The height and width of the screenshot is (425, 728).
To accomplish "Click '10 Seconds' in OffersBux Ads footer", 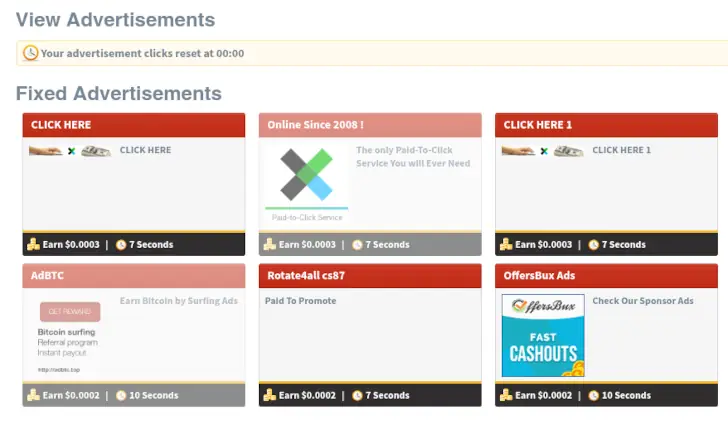I will 626,396.
